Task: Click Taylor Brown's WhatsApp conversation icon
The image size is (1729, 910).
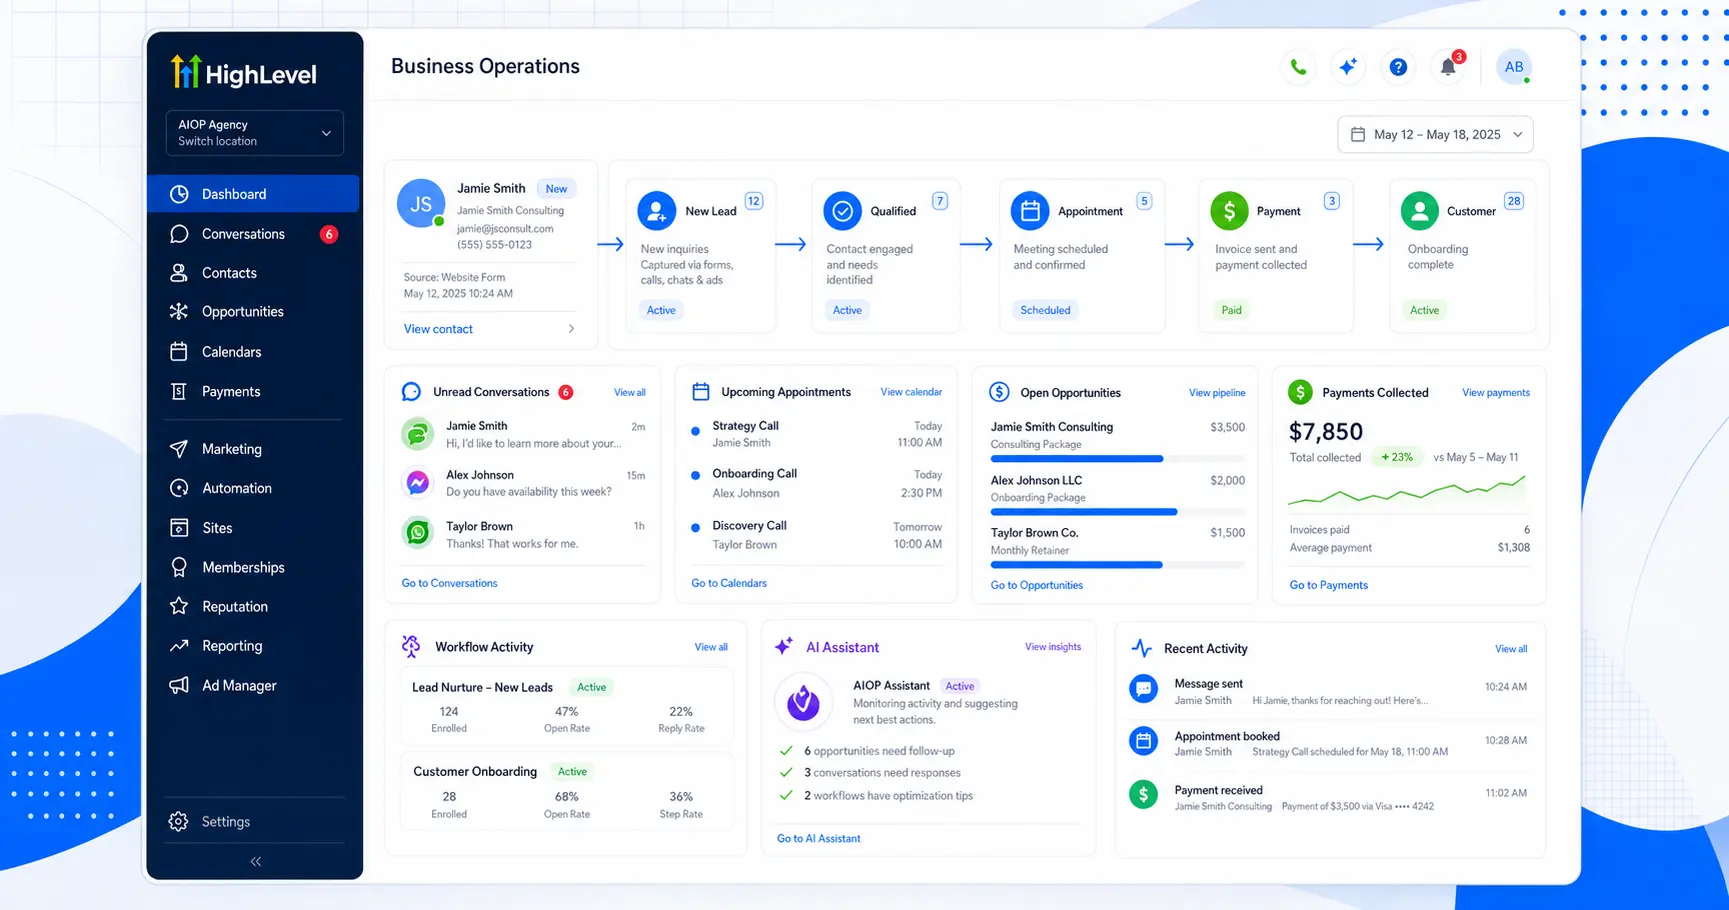Action: tap(417, 534)
